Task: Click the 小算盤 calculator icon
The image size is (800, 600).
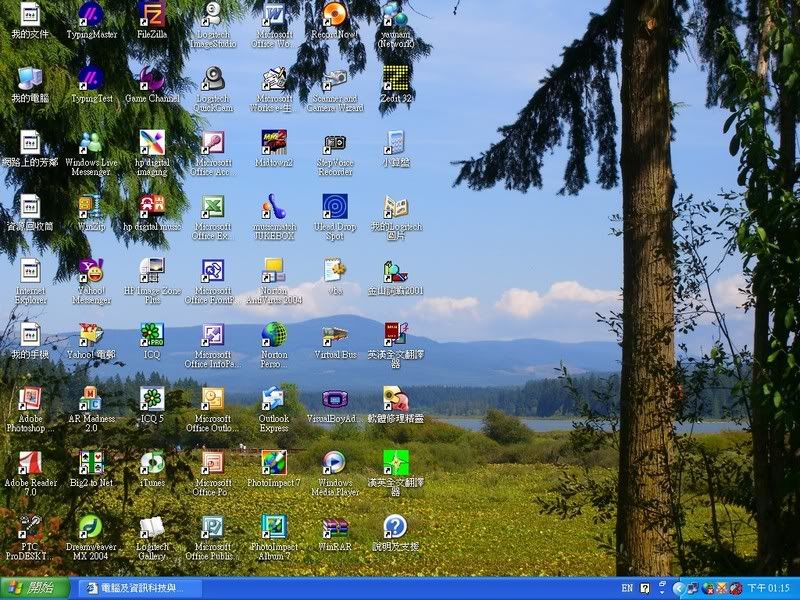Action: [396, 142]
